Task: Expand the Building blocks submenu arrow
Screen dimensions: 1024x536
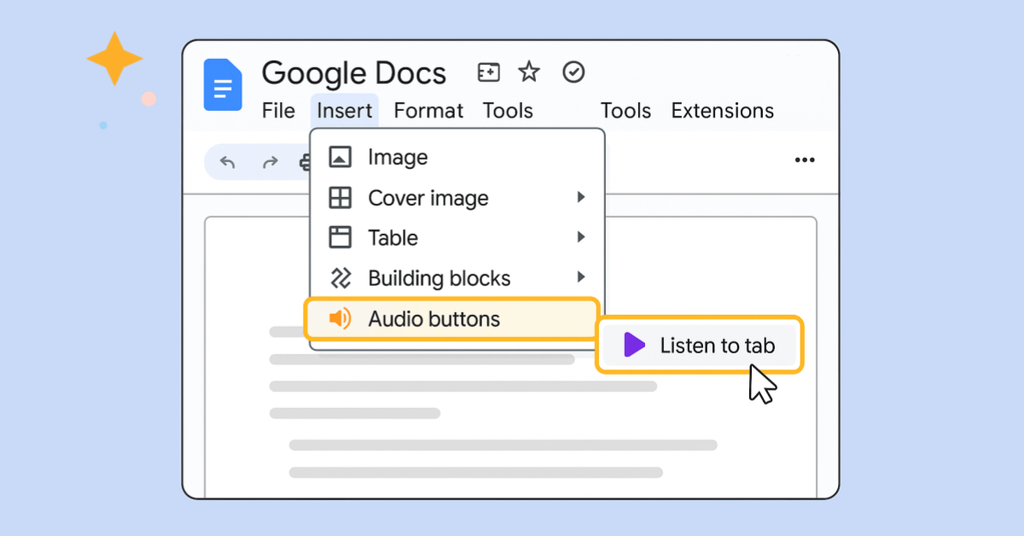Action: pyautogui.click(x=581, y=277)
